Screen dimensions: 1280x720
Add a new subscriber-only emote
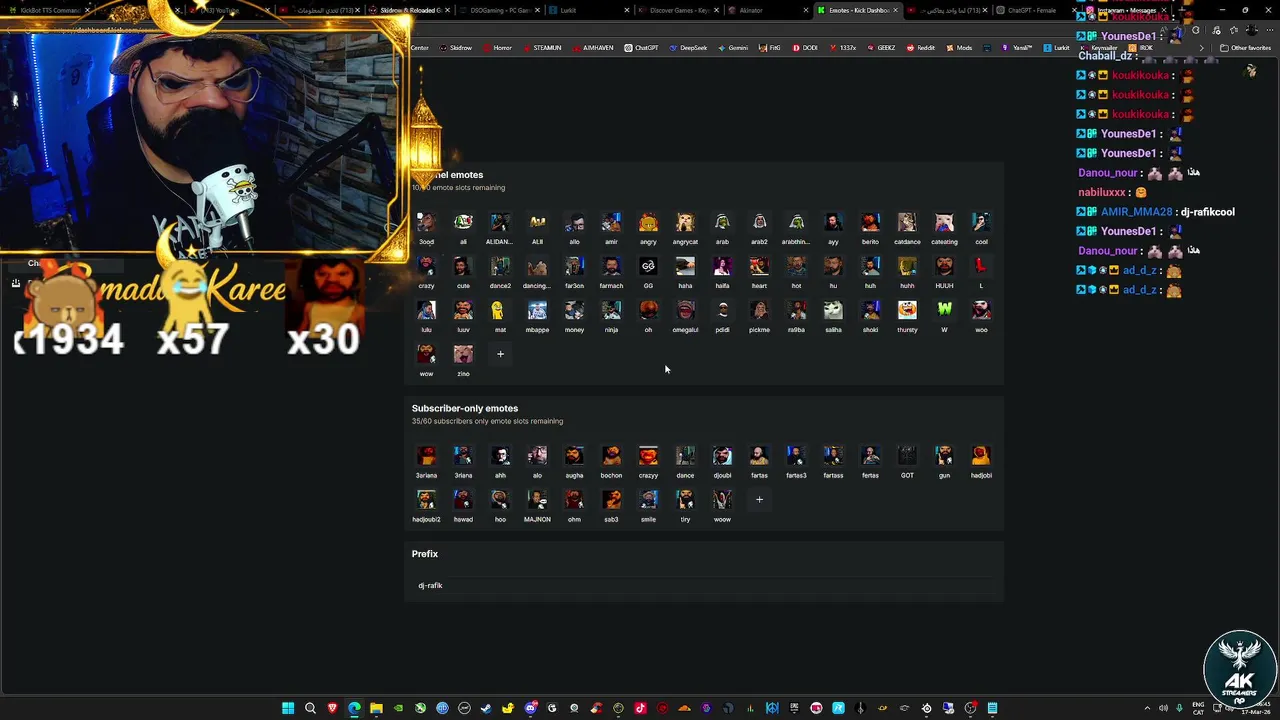click(759, 499)
